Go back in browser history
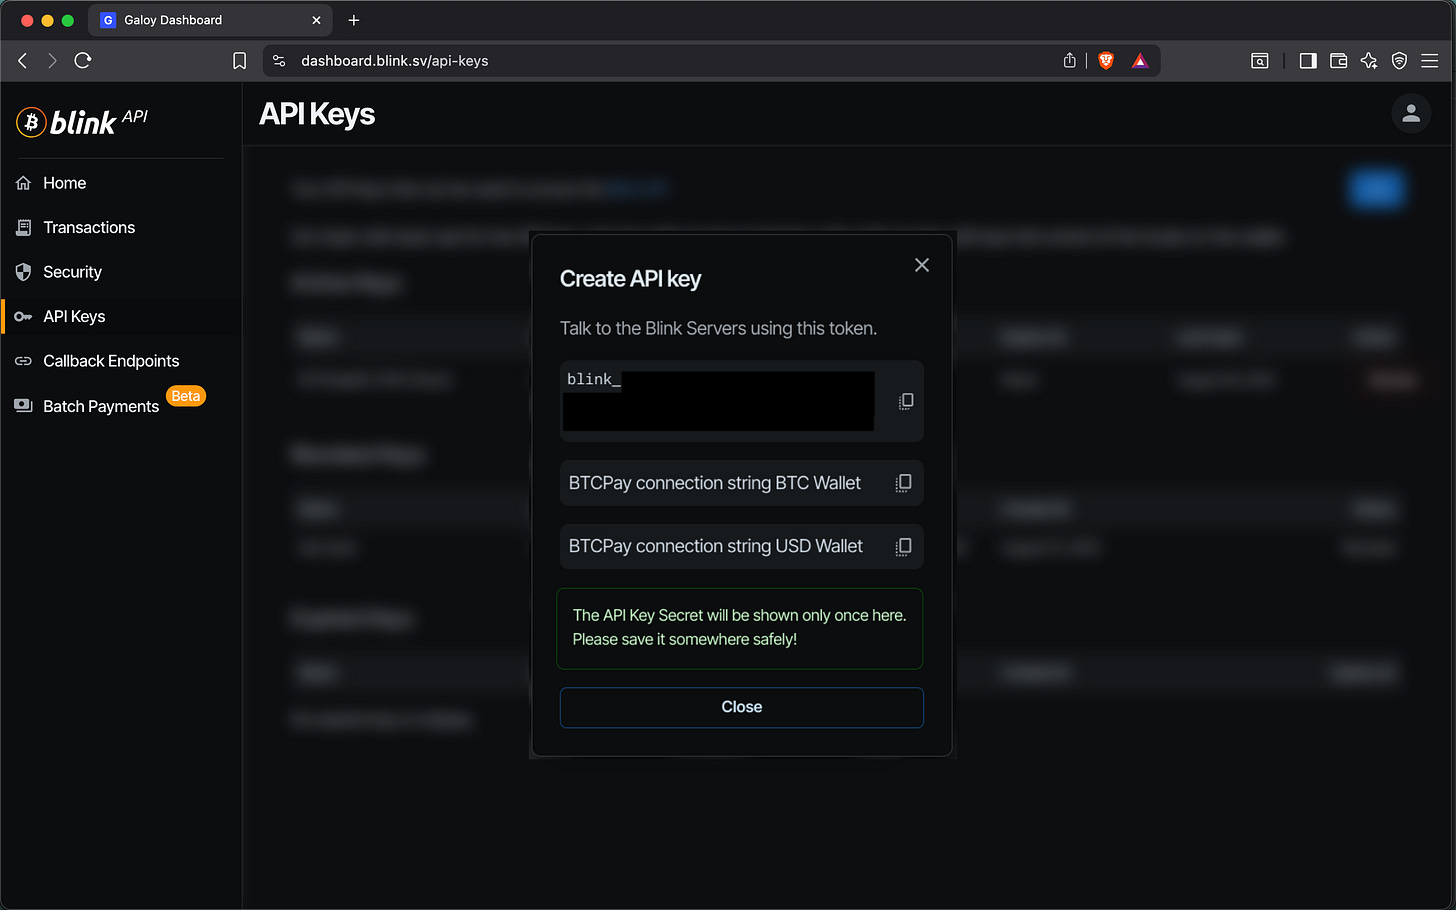1456x910 pixels. coord(23,61)
